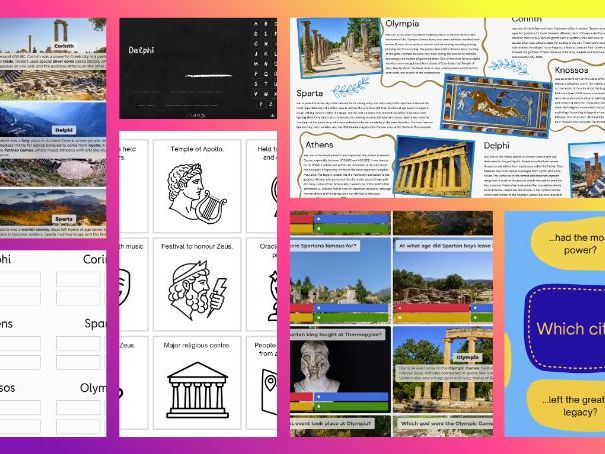Click the blue laurel branch below Corinth text
The height and width of the screenshot is (454, 605).
click(509, 66)
